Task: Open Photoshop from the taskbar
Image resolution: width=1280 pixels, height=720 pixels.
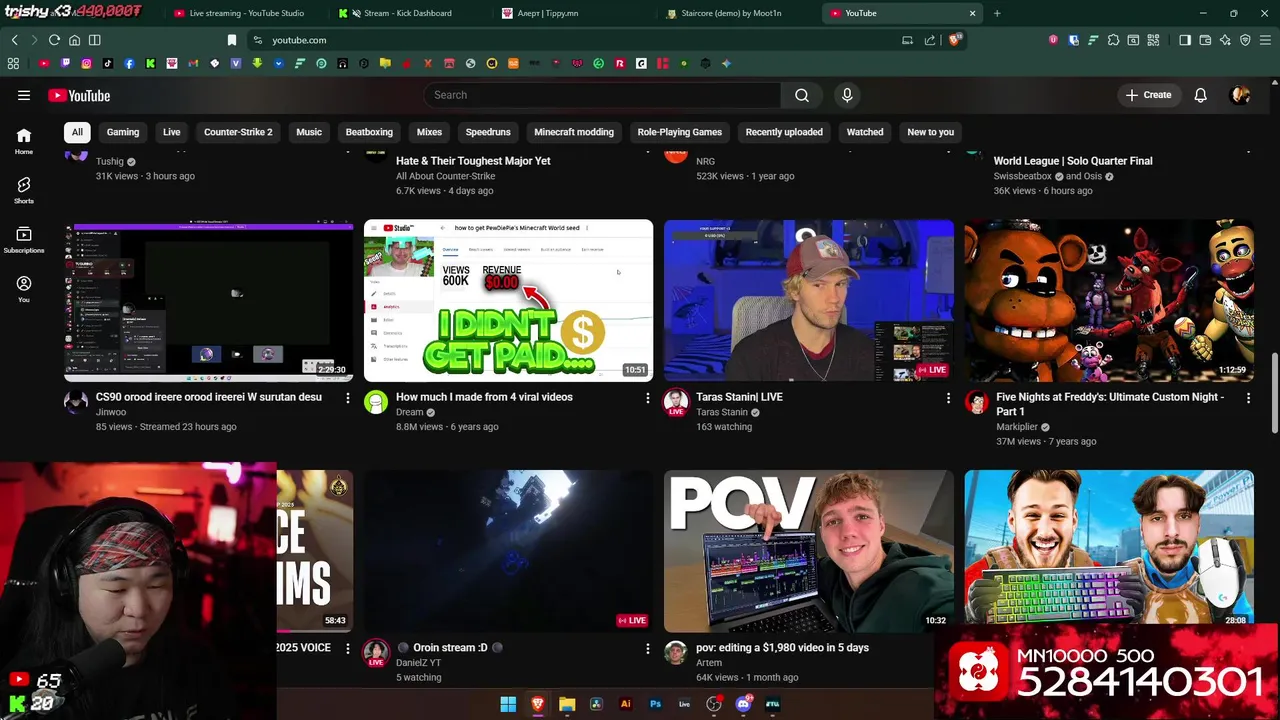Action: (x=655, y=704)
